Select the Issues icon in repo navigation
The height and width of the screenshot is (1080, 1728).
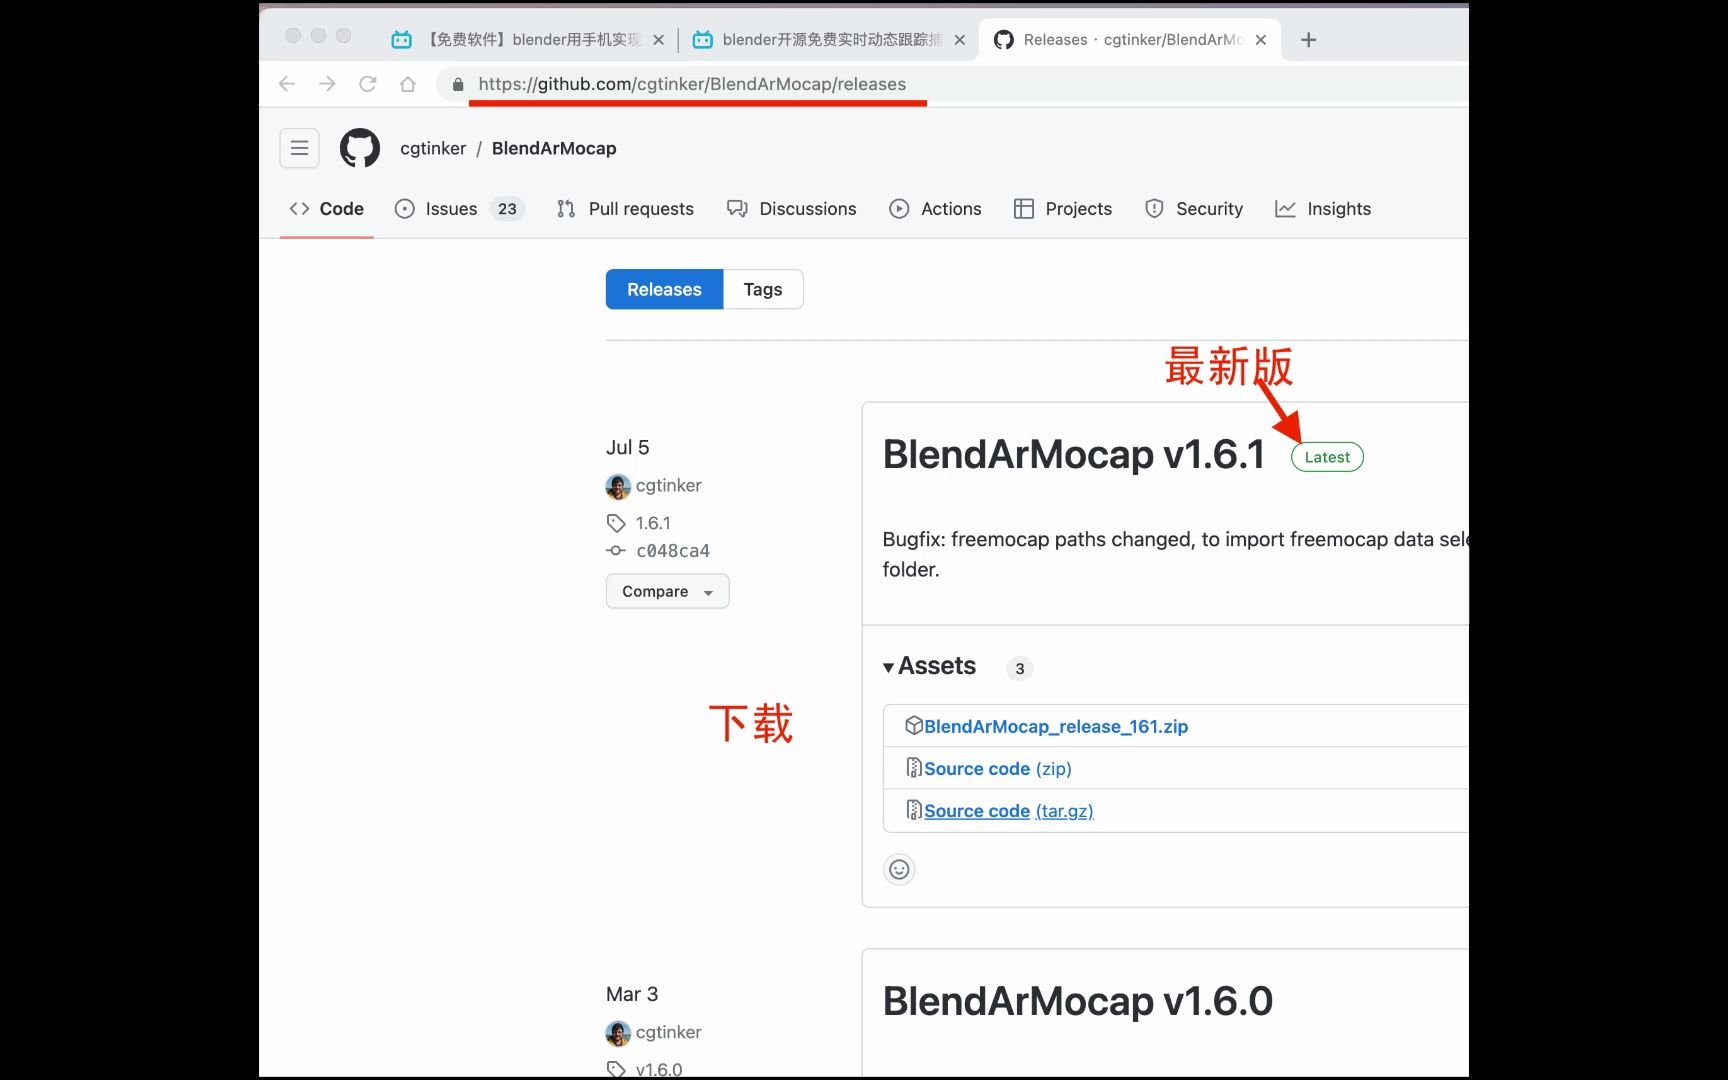tap(405, 209)
